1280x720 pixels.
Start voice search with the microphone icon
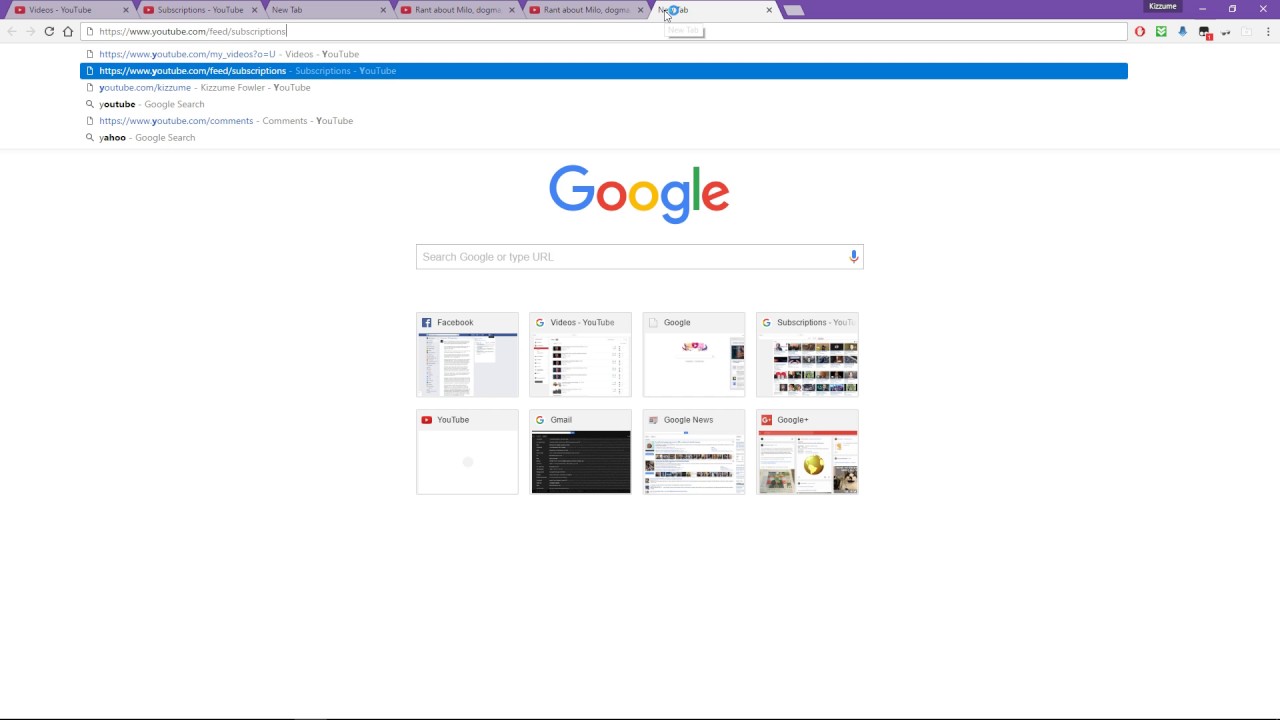click(853, 257)
